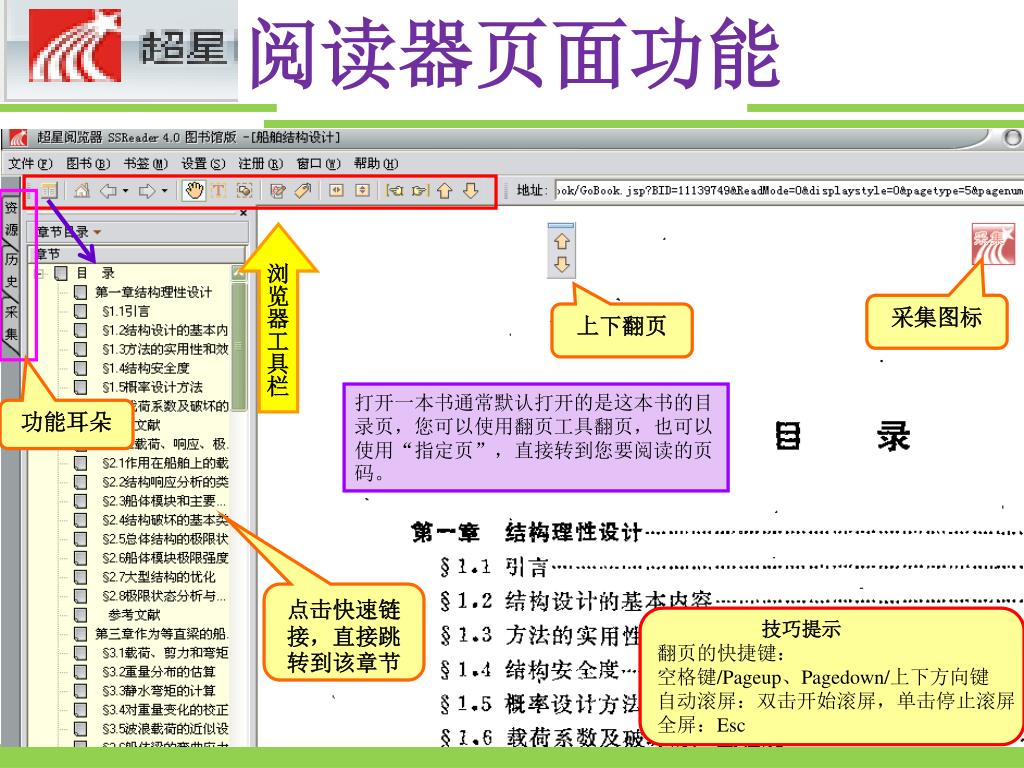Viewport: 1024px width, 768px height.
Task: Jump to the last page hand icon
Action: coord(420,191)
